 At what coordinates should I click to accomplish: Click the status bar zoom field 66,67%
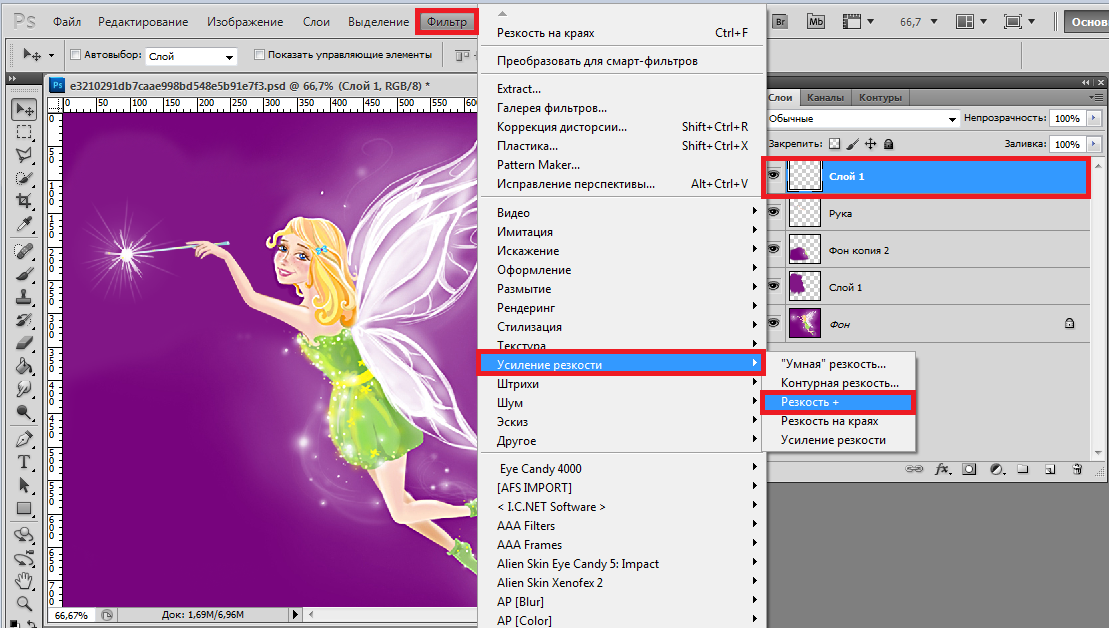tap(71, 615)
